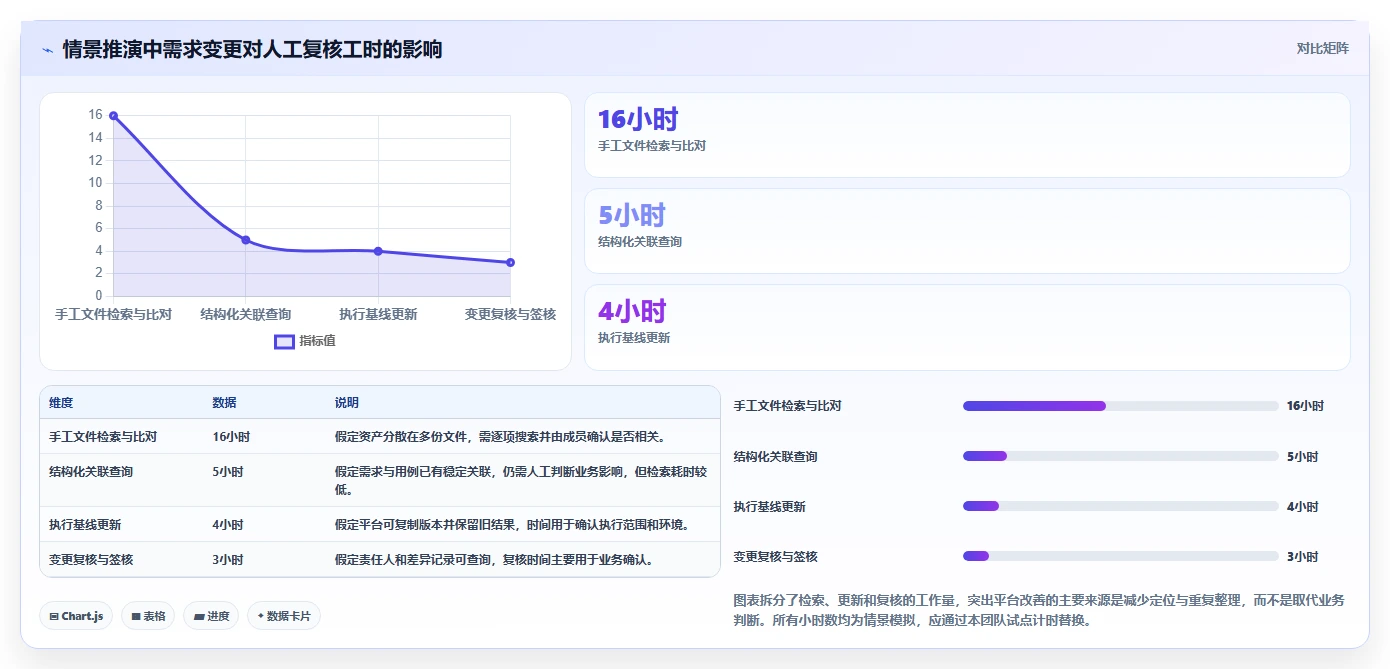Click progress label 执行基线更新
The image size is (1390, 669).
(770, 506)
